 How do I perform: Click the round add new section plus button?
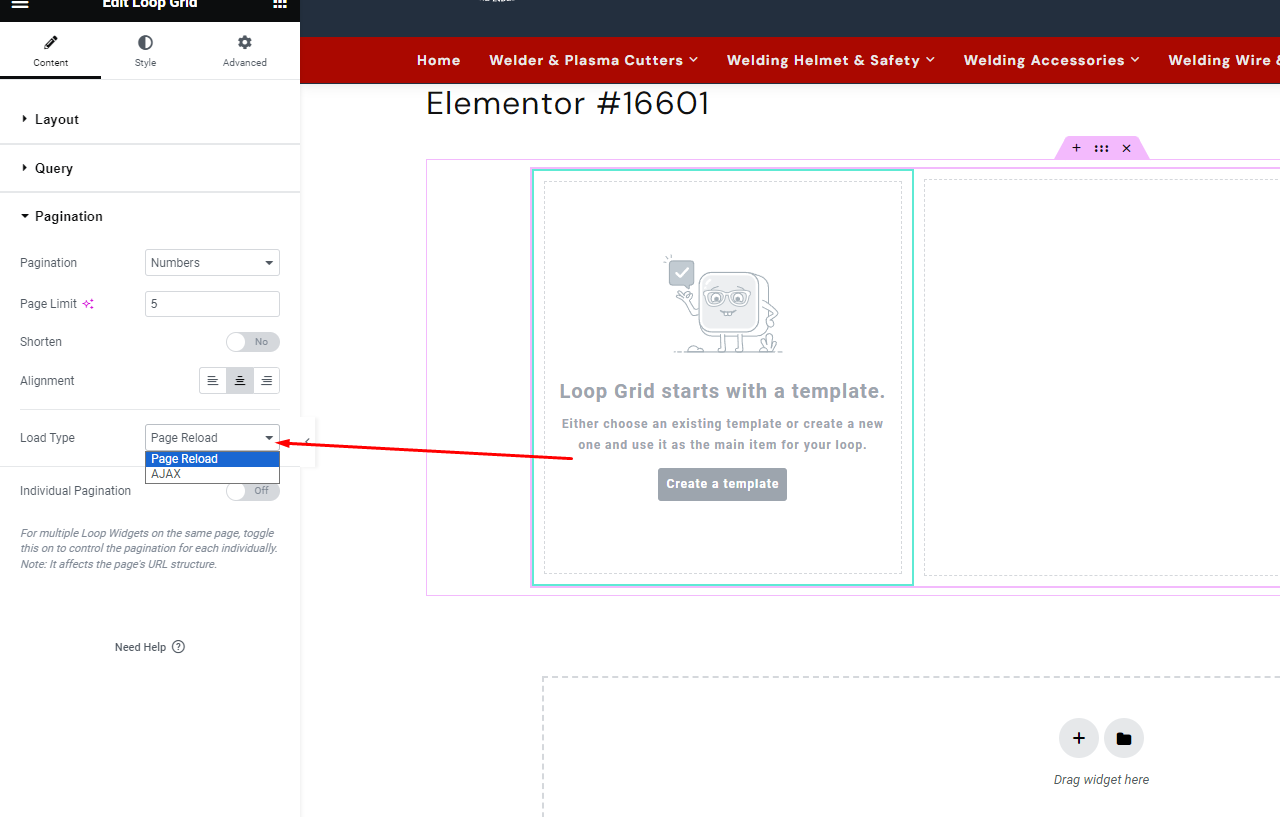coord(1078,739)
